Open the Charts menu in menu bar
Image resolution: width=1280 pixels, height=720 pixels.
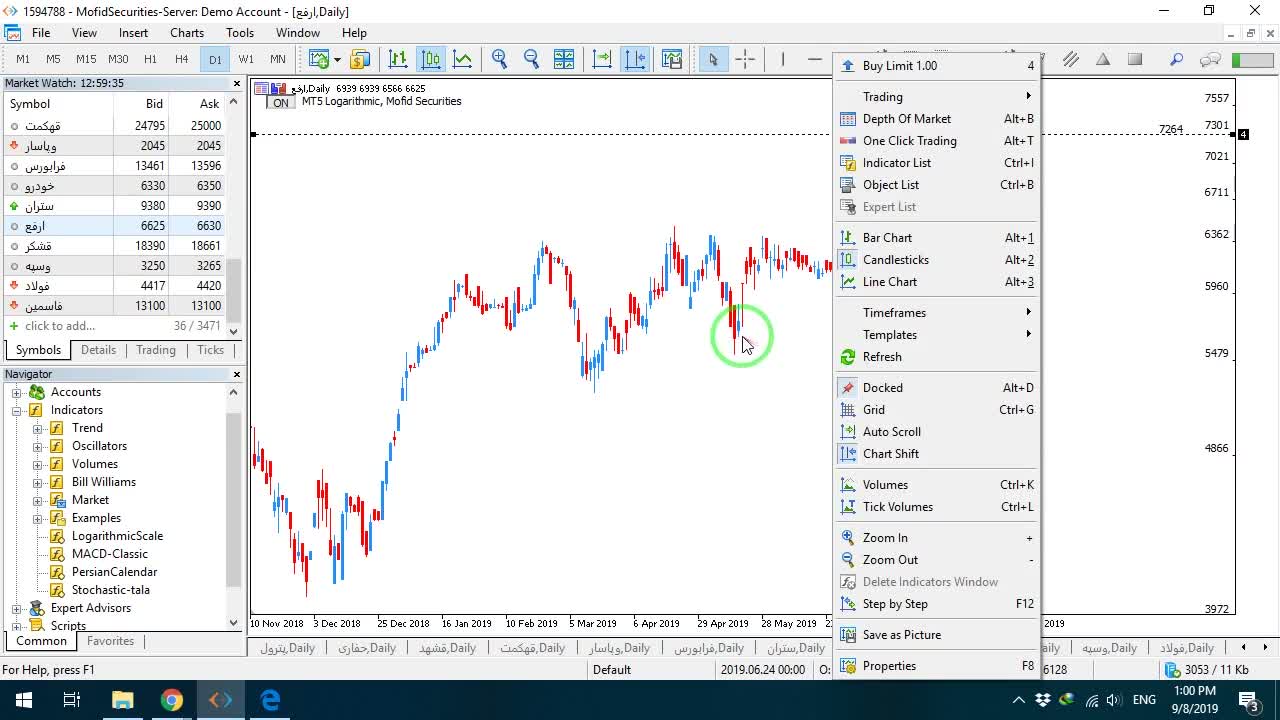tap(187, 33)
